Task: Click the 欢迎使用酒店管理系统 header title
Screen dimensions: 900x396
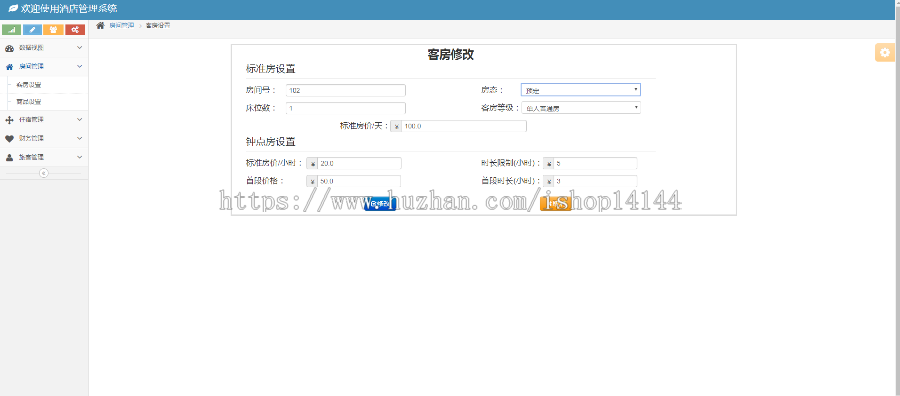Action: (69, 9)
